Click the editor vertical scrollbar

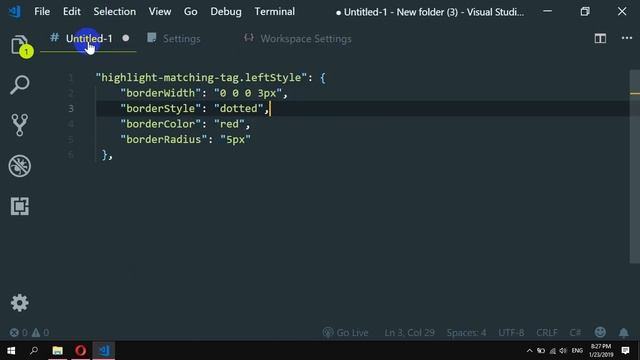(634, 167)
